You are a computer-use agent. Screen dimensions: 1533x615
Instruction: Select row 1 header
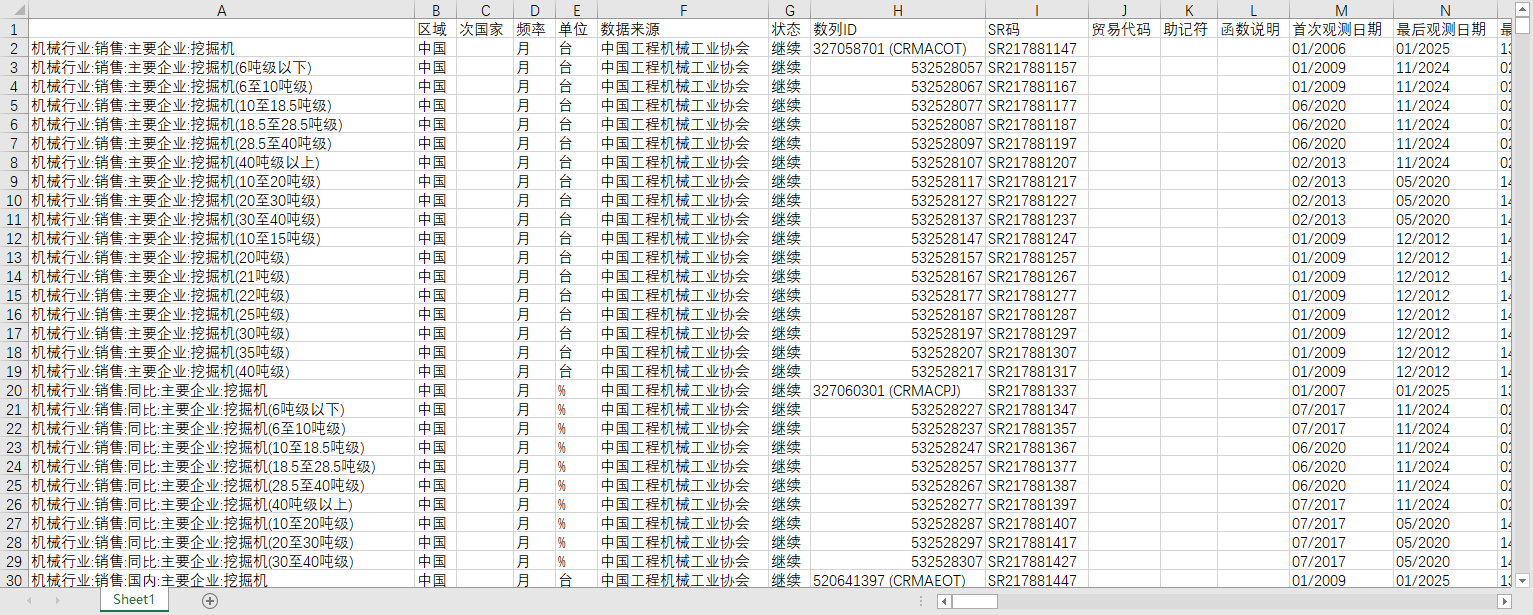pyautogui.click(x=14, y=29)
